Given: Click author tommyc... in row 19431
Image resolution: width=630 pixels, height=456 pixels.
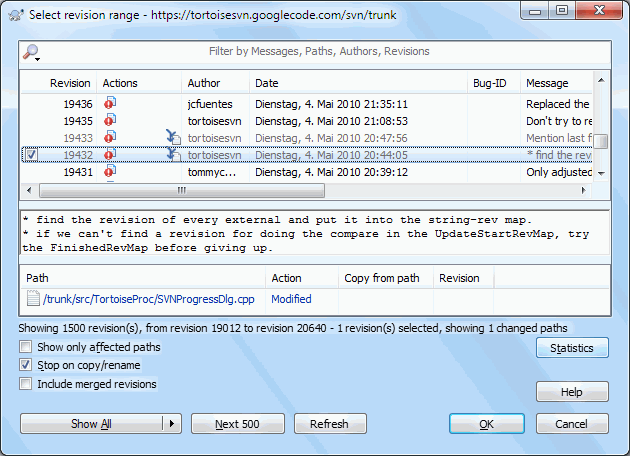Looking at the screenshot, I should [212, 172].
